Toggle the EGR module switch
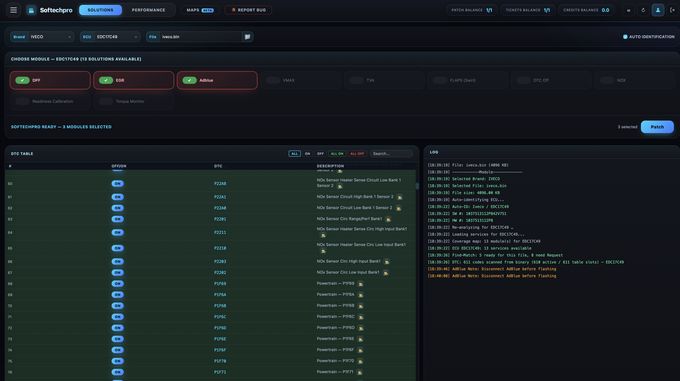Viewport: 680px width, 381px height. (106, 80)
